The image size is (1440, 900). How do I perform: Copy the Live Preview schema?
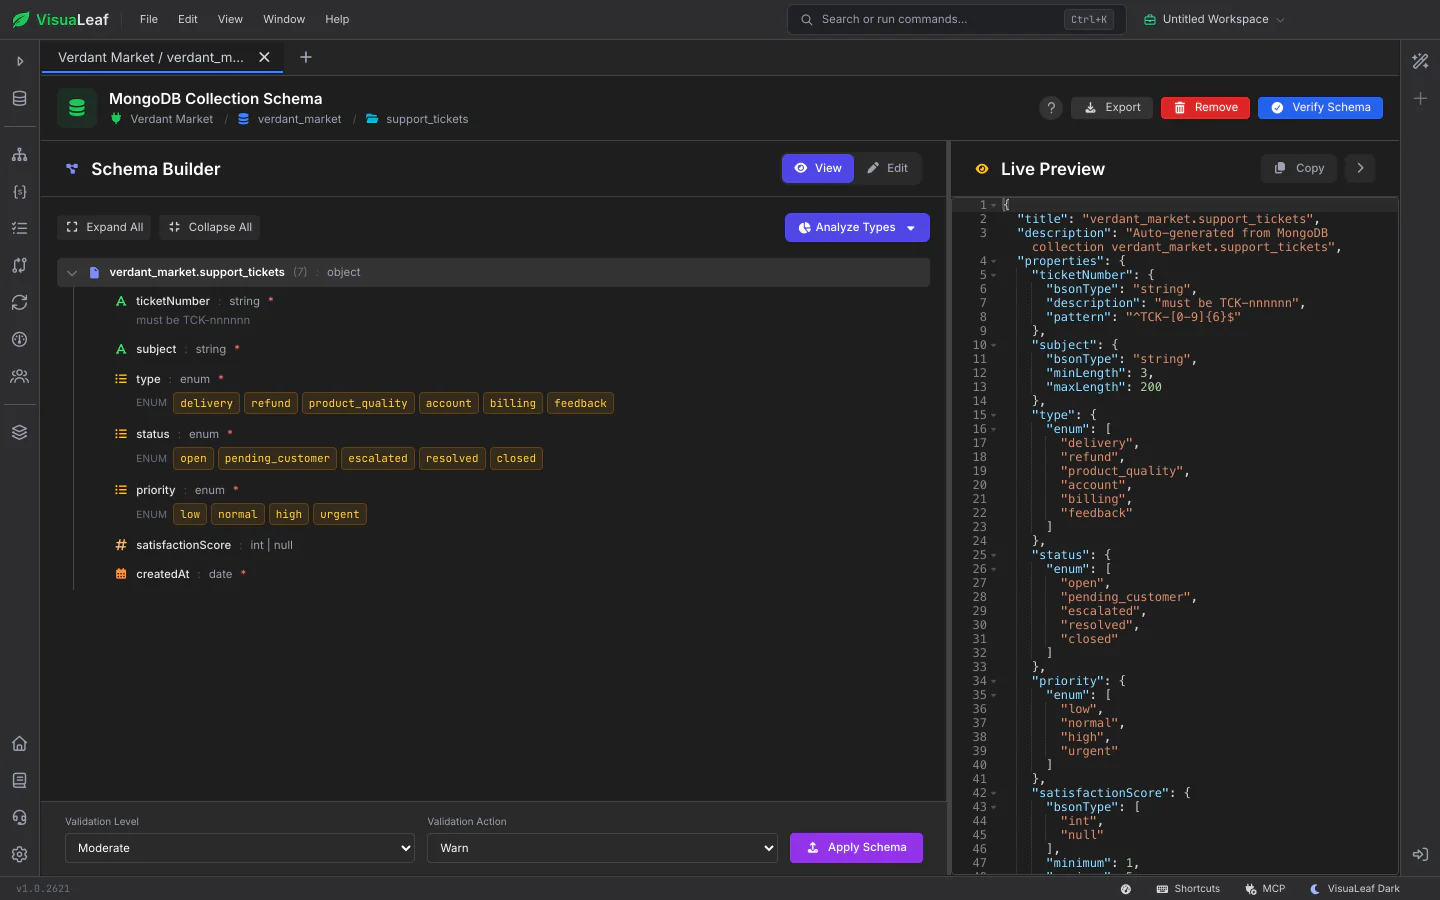(1299, 168)
